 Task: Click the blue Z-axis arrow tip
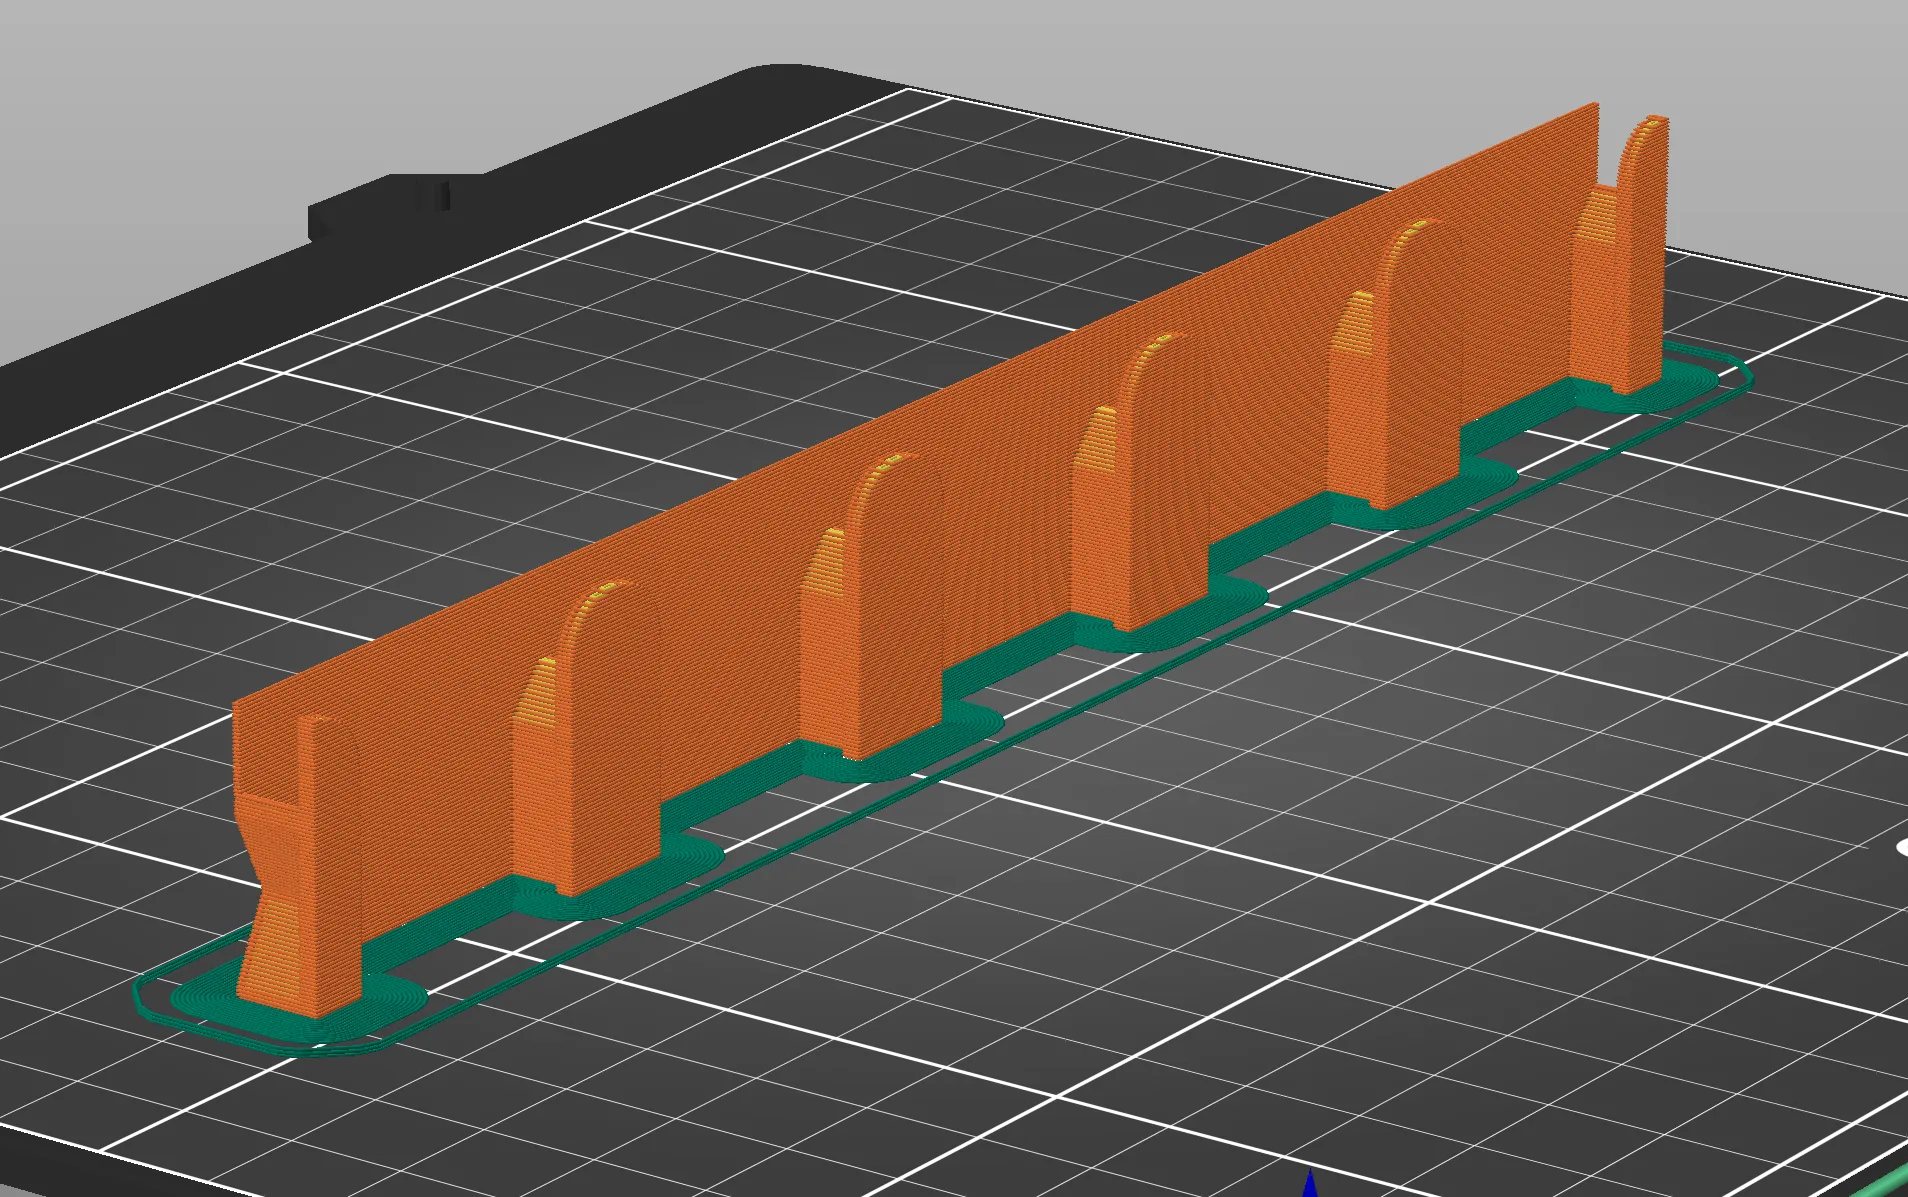click(x=1309, y=1183)
